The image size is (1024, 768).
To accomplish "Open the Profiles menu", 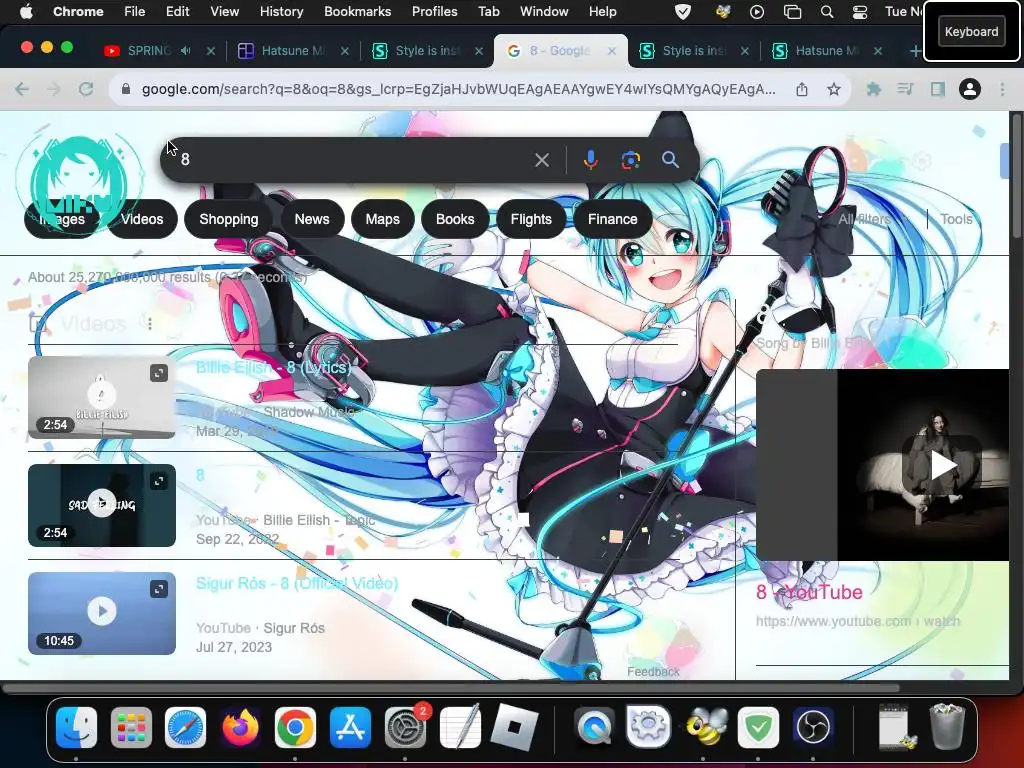I will pos(434,12).
